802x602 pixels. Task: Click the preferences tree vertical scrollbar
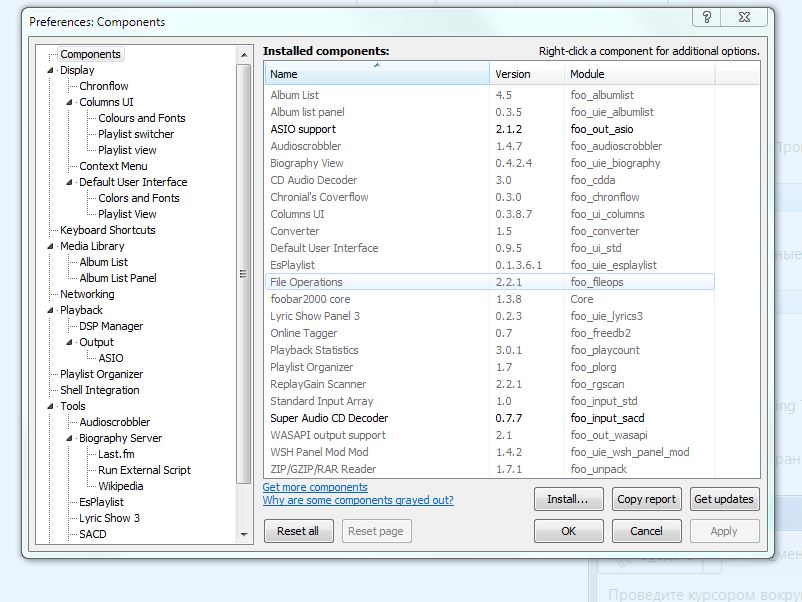coord(244,270)
